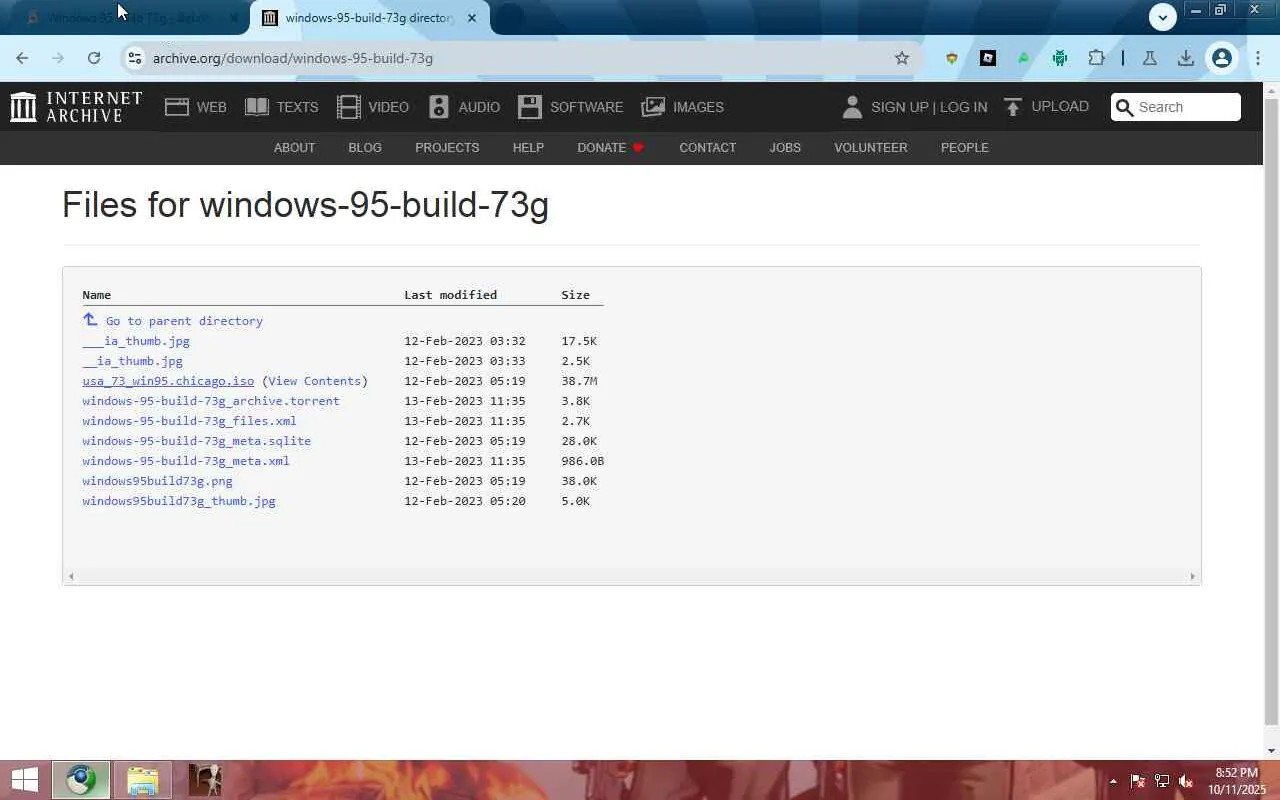Open the tab search dropdown arrow
This screenshot has height=800, width=1280.
pos(1162,17)
